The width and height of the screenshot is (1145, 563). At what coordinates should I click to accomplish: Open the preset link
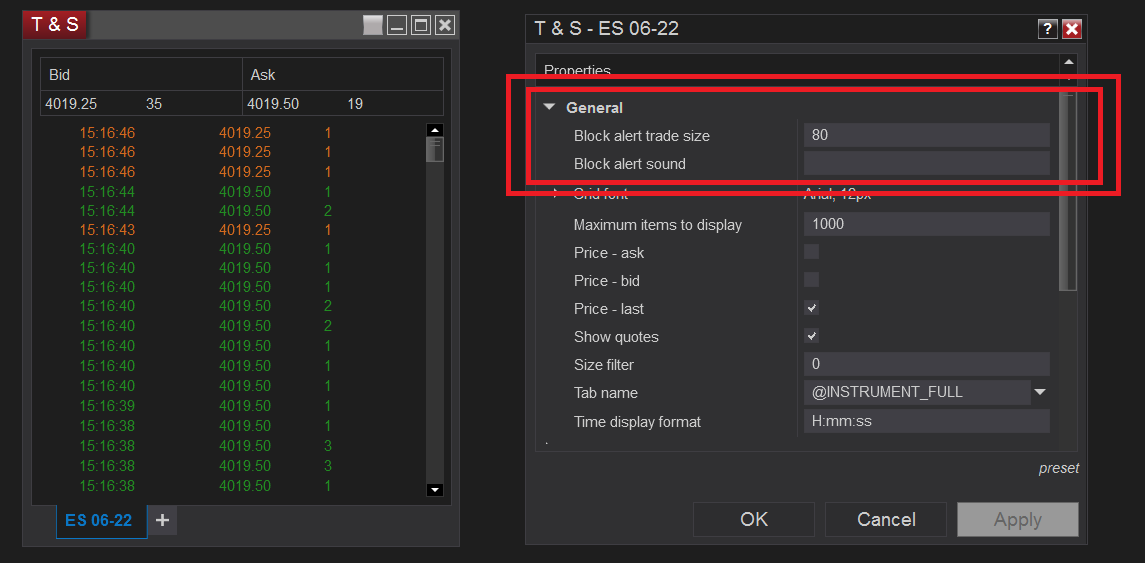(1058, 468)
